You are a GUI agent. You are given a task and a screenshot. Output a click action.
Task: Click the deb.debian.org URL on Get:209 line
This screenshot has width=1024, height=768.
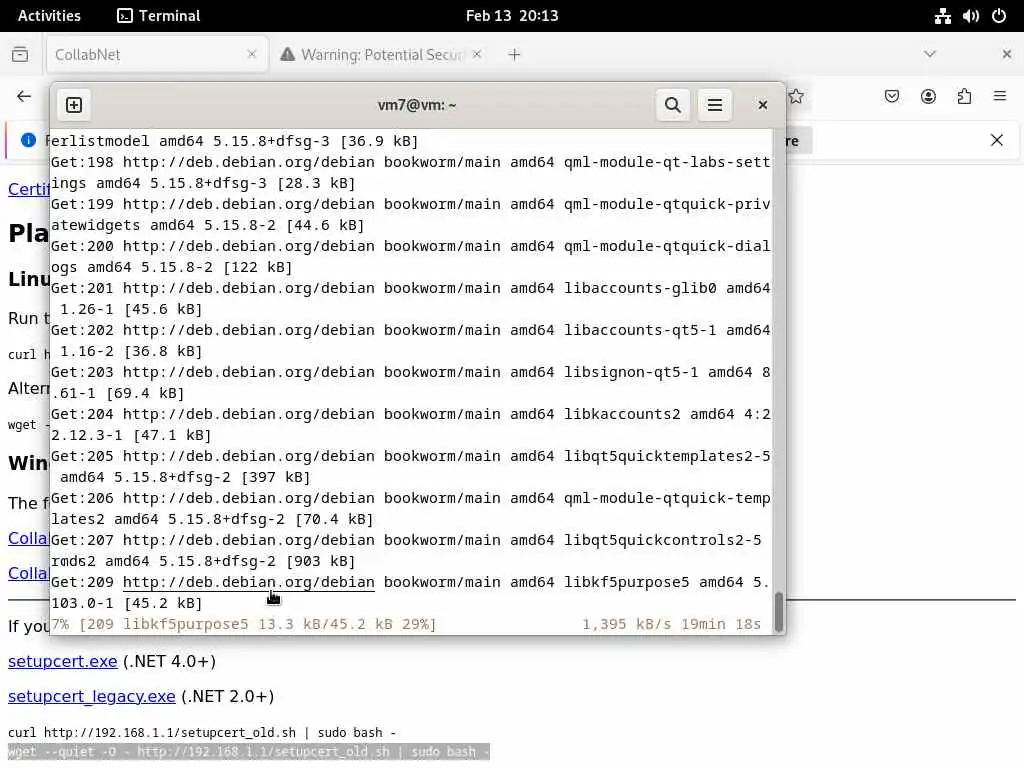pyautogui.click(x=249, y=582)
